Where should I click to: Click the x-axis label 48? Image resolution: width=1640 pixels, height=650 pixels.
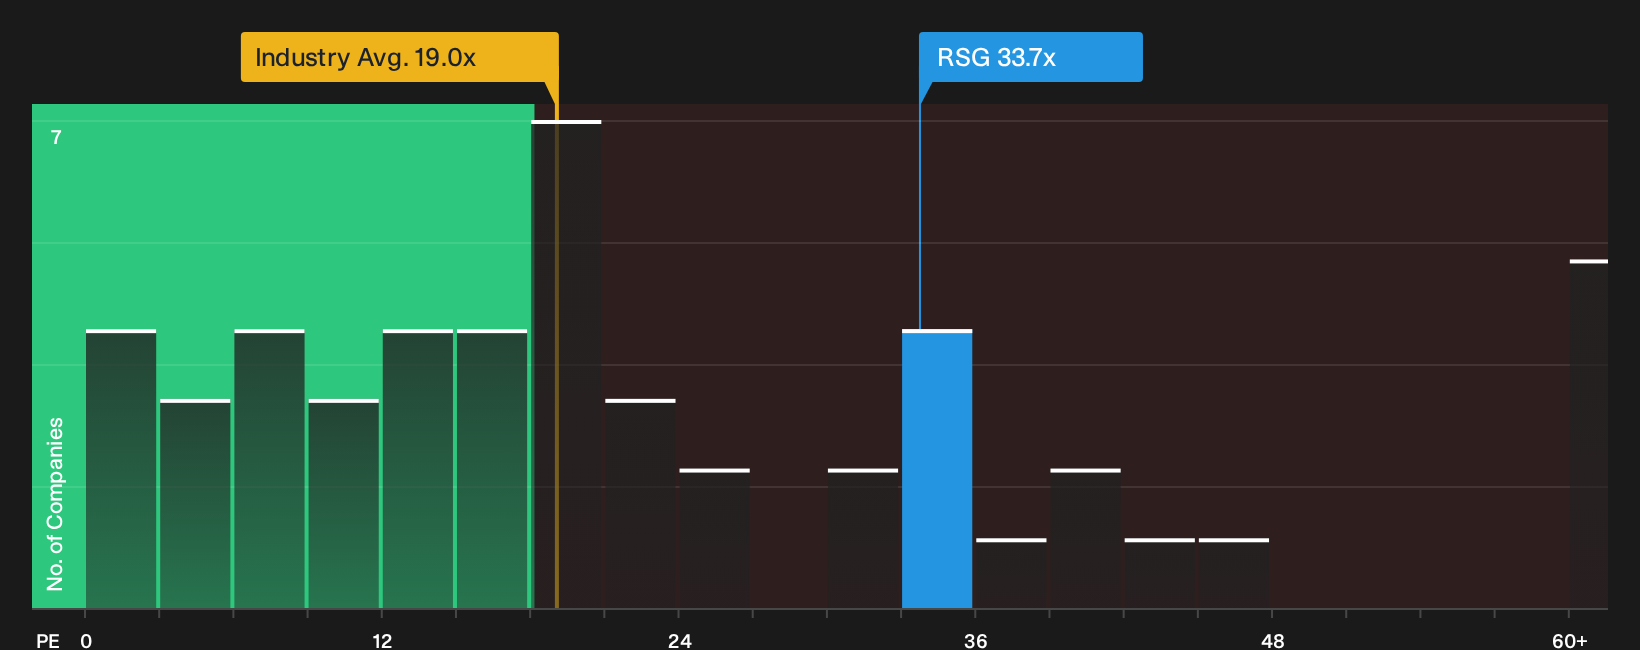coord(1273,641)
